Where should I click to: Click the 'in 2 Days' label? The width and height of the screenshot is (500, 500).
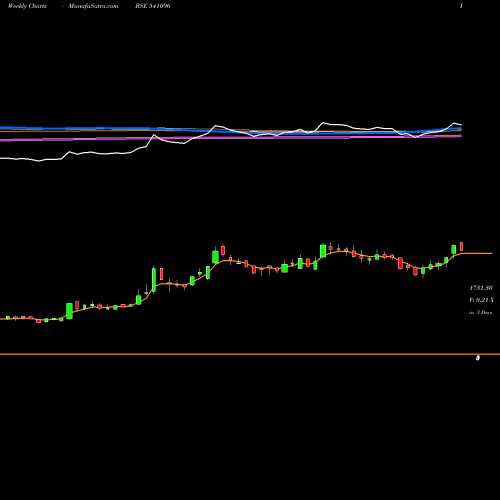[480, 312]
